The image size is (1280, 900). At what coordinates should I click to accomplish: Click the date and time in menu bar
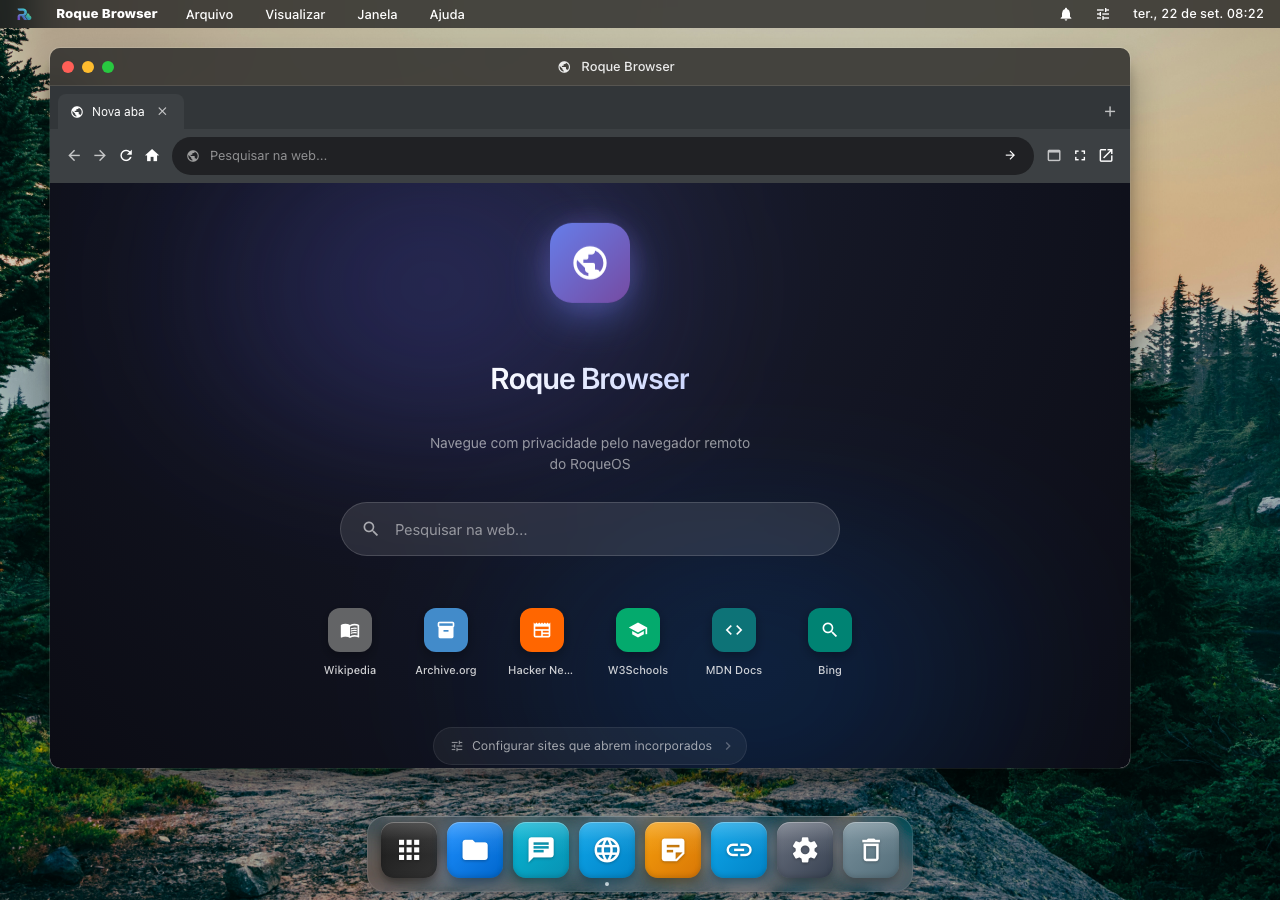[x=1198, y=14]
